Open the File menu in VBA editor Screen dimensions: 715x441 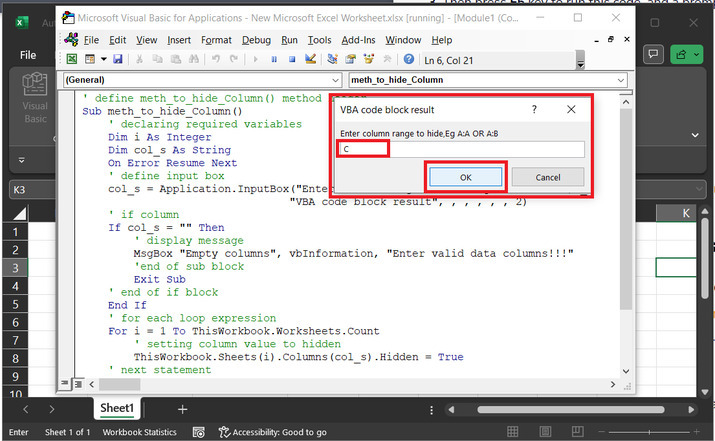tap(91, 40)
